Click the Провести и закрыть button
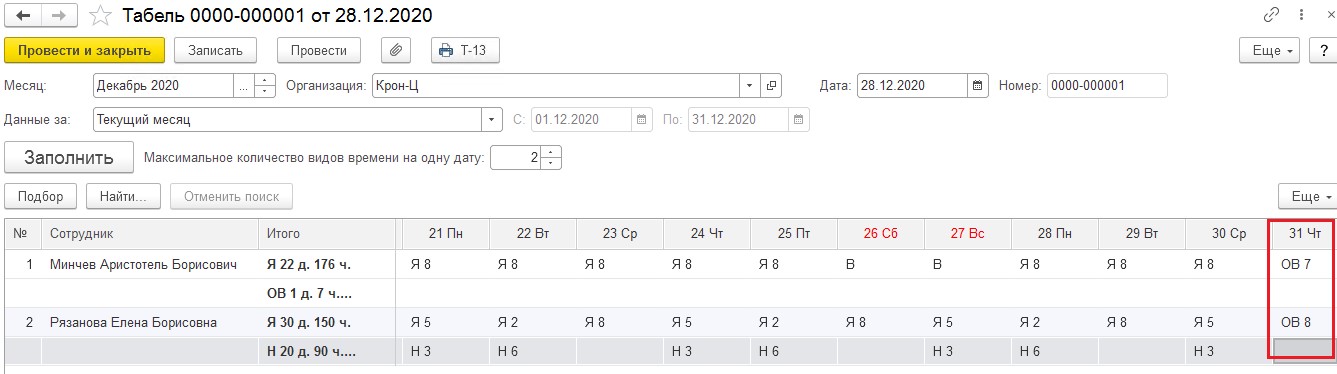 (x=84, y=50)
